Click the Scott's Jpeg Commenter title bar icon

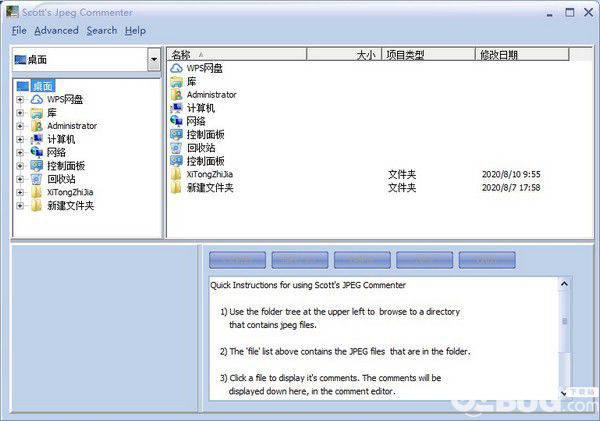[x=12, y=11]
